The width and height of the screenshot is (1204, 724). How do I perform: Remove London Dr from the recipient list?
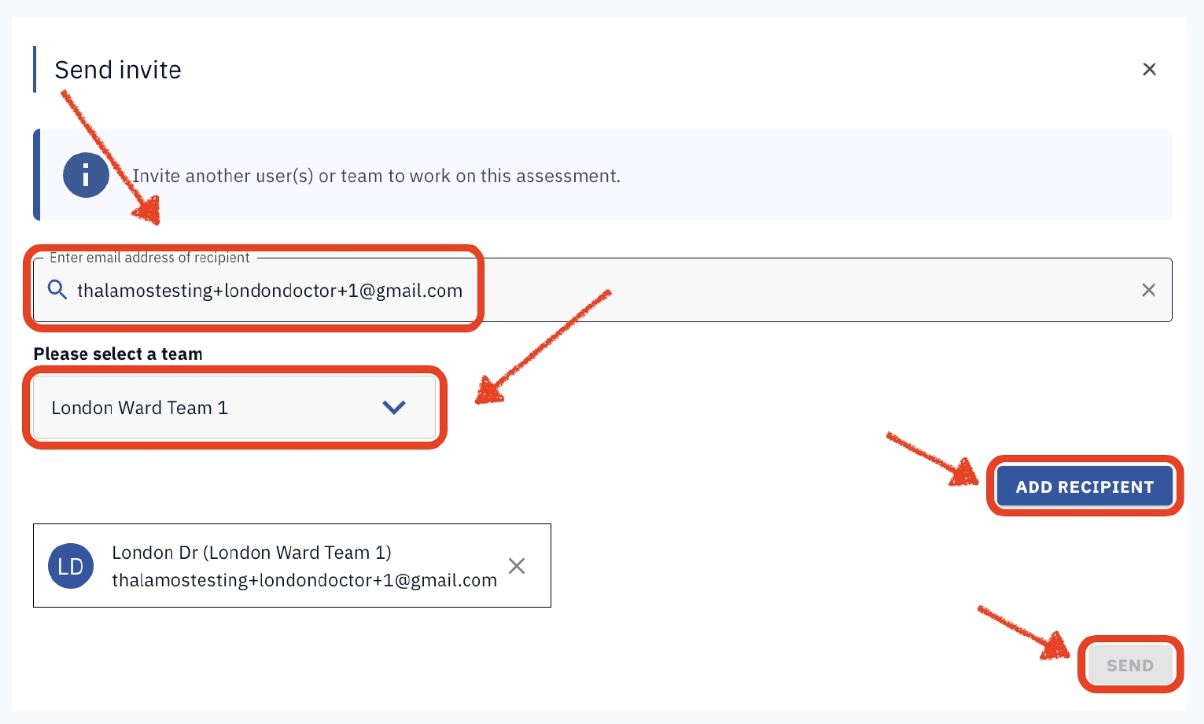coord(517,566)
